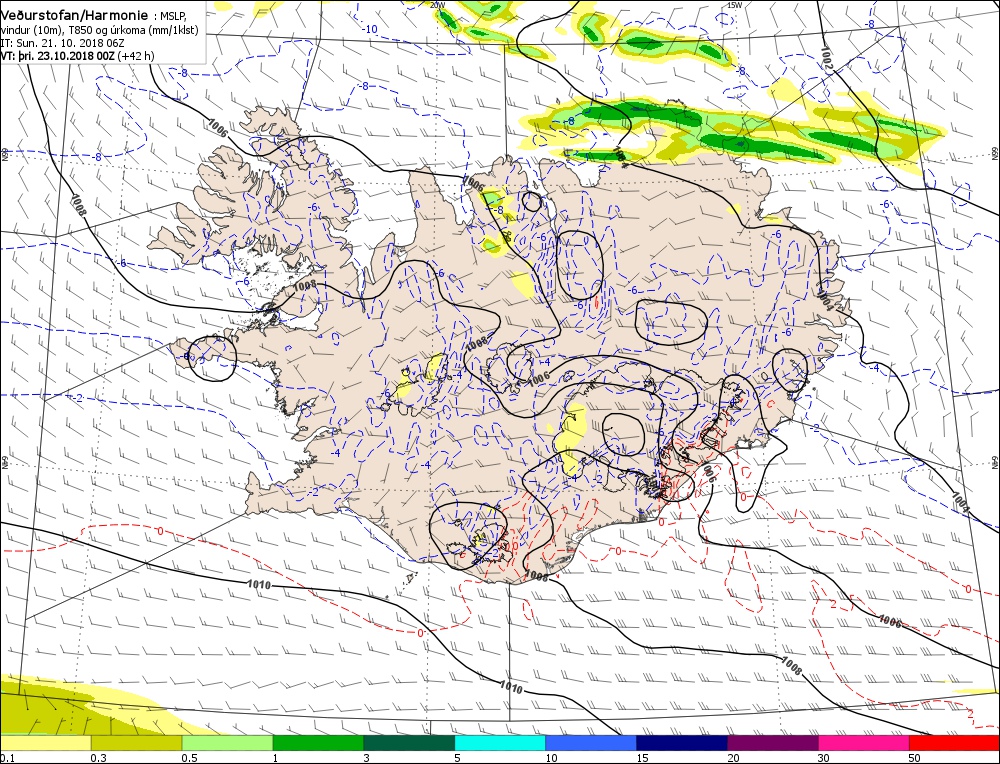The height and width of the screenshot is (764, 1000).
Task: Click the red 50+ legend swatch
Action: tap(954, 742)
